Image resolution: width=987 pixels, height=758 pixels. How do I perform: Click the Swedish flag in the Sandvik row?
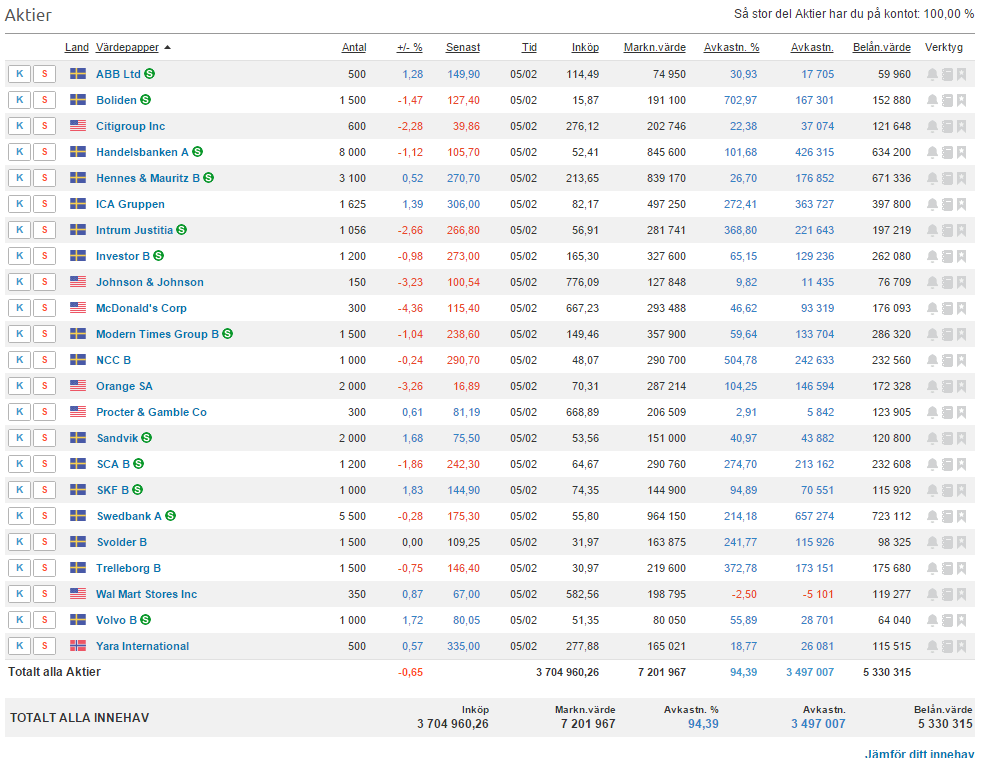[x=78, y=438]
